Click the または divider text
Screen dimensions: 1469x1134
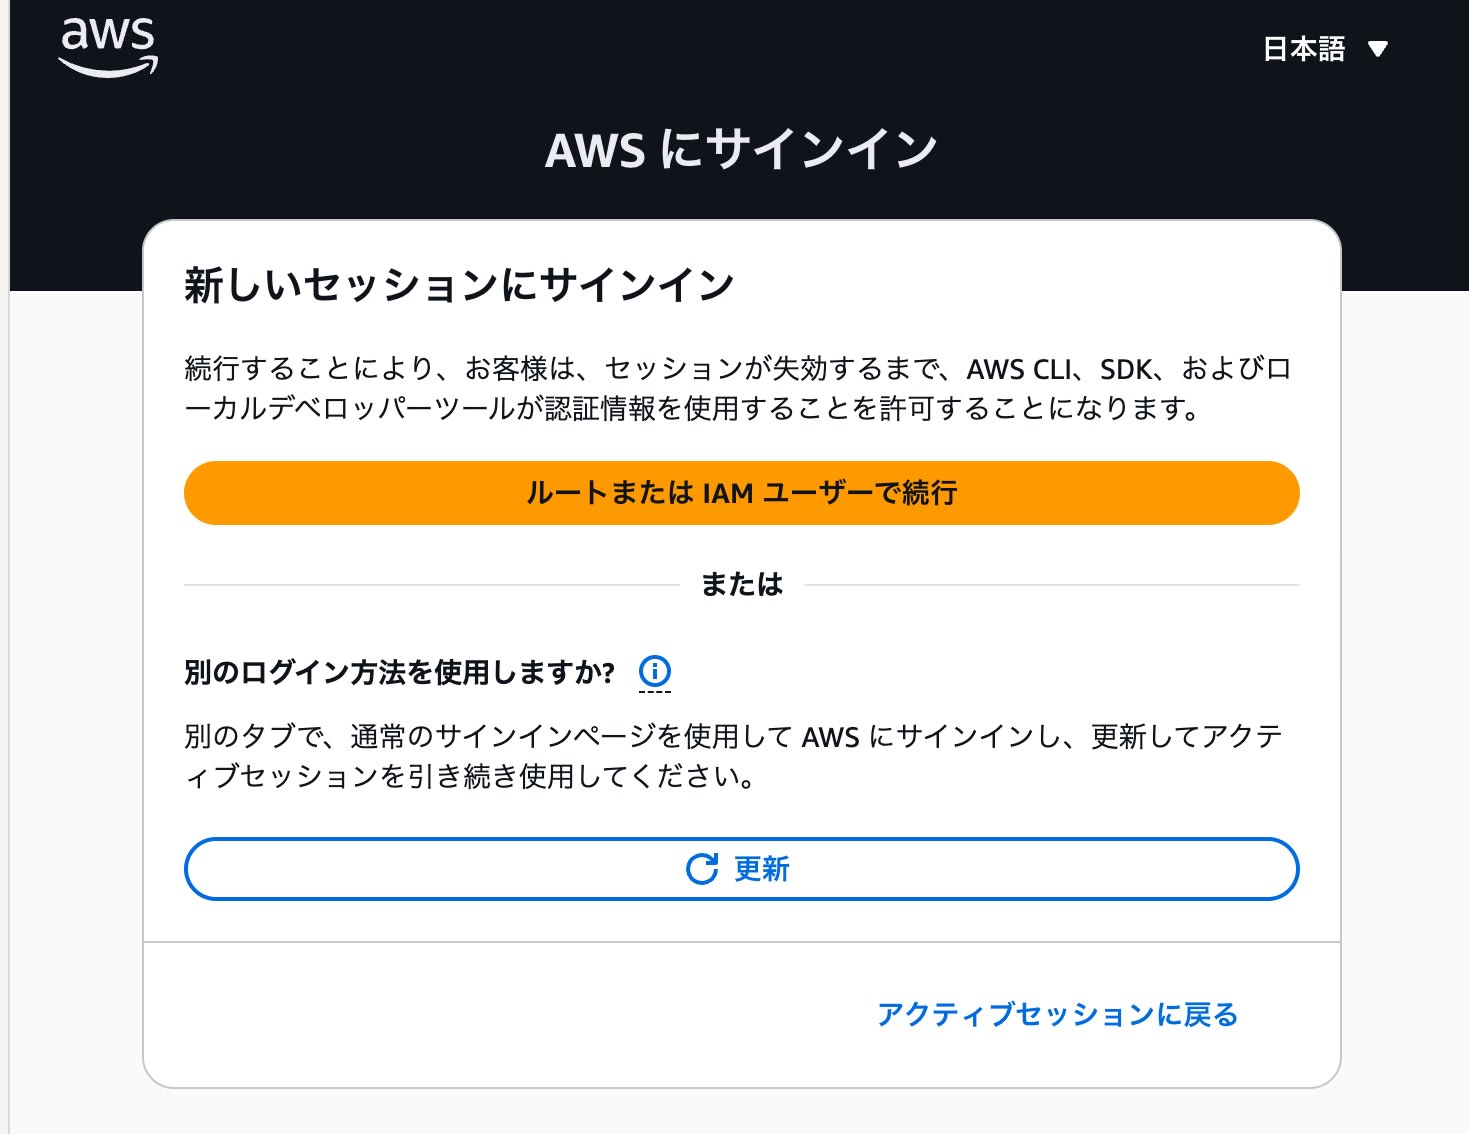[x=740, y=584]
